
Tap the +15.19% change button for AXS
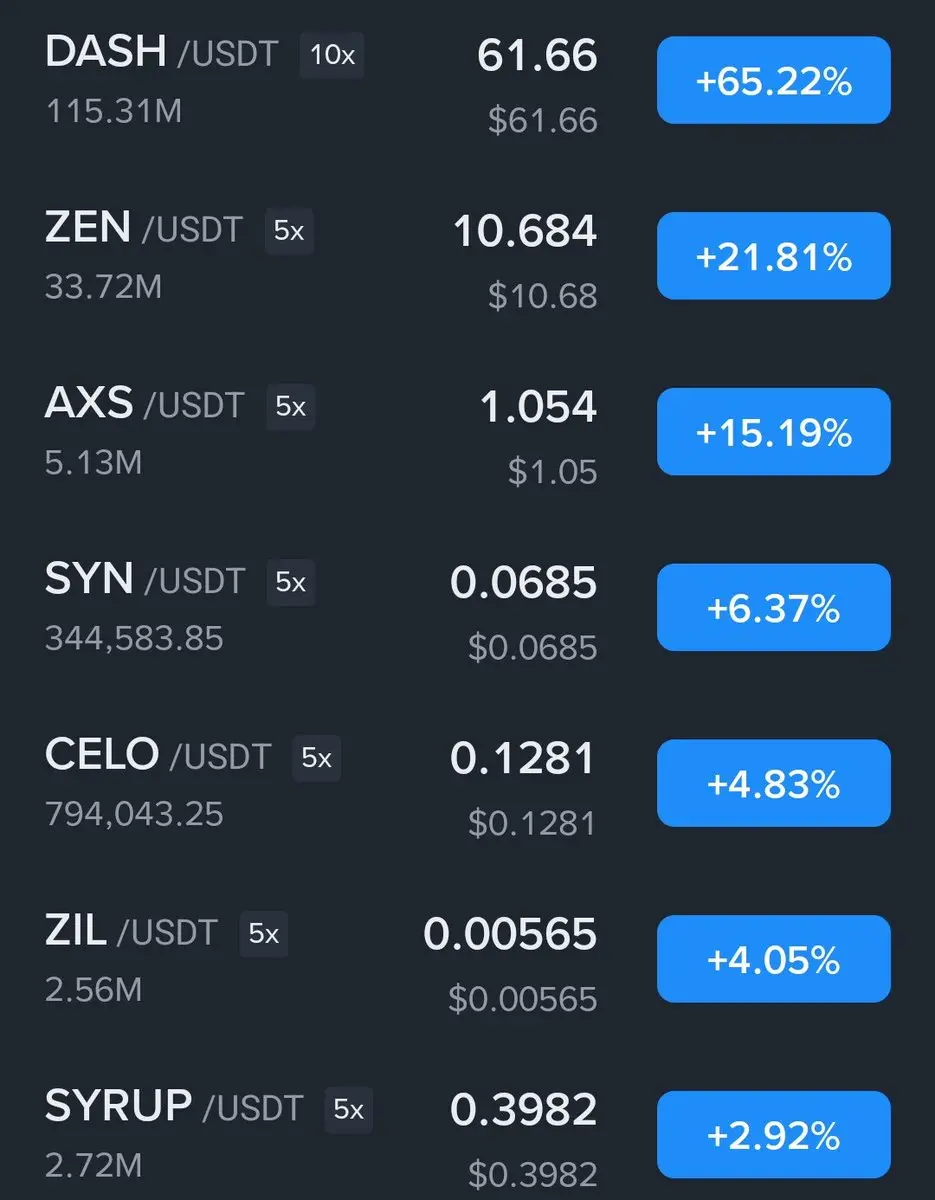(x=773, y=432)
